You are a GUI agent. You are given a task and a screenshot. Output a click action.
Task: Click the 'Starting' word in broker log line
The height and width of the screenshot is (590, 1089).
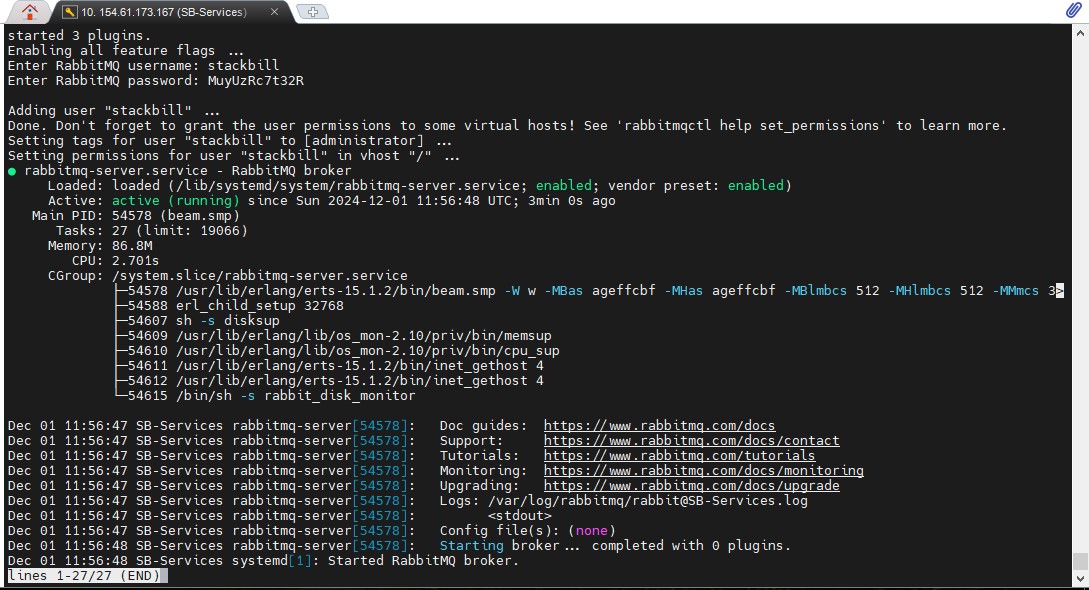coord(472,546)
